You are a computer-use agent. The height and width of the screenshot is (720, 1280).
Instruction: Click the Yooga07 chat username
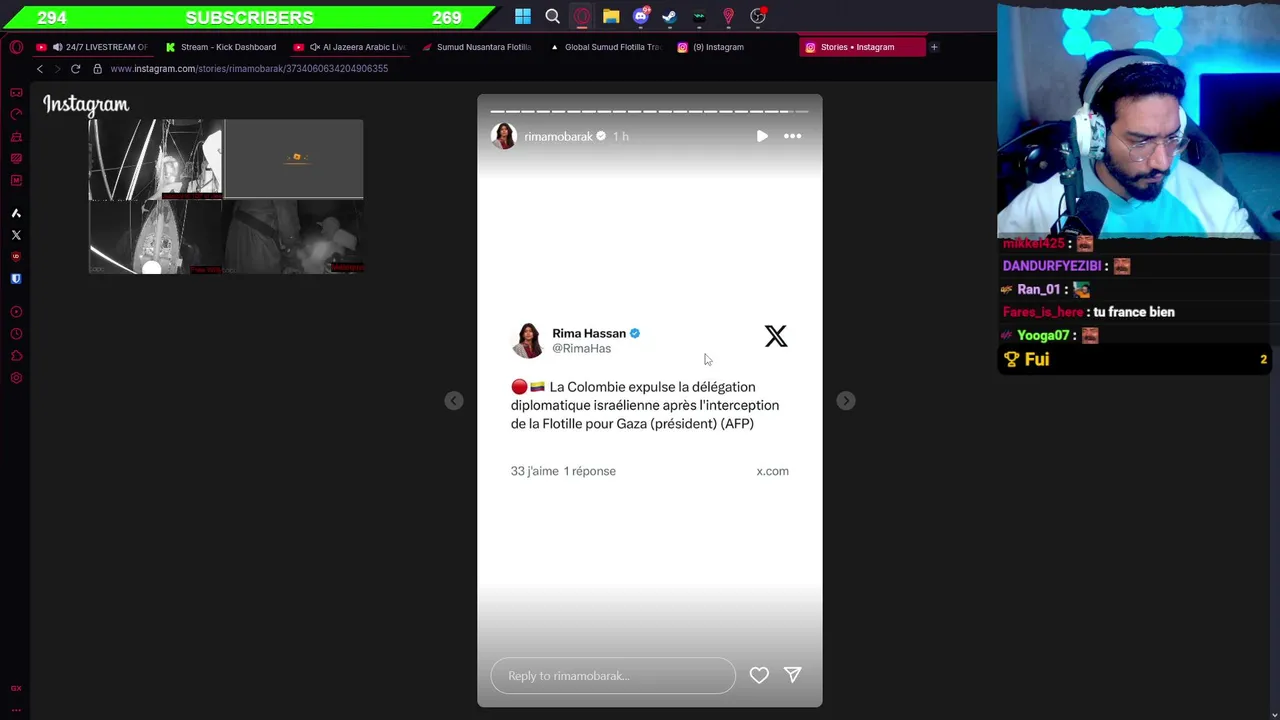click(1043, 335)
